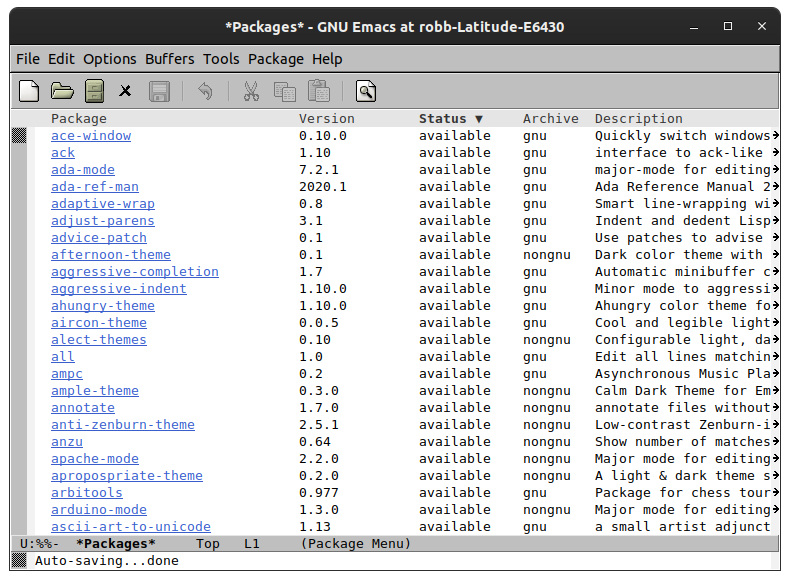Click the 'Auto-saving...done' echo area message
This screenshot has width=790, height=580.
(107, 561)
